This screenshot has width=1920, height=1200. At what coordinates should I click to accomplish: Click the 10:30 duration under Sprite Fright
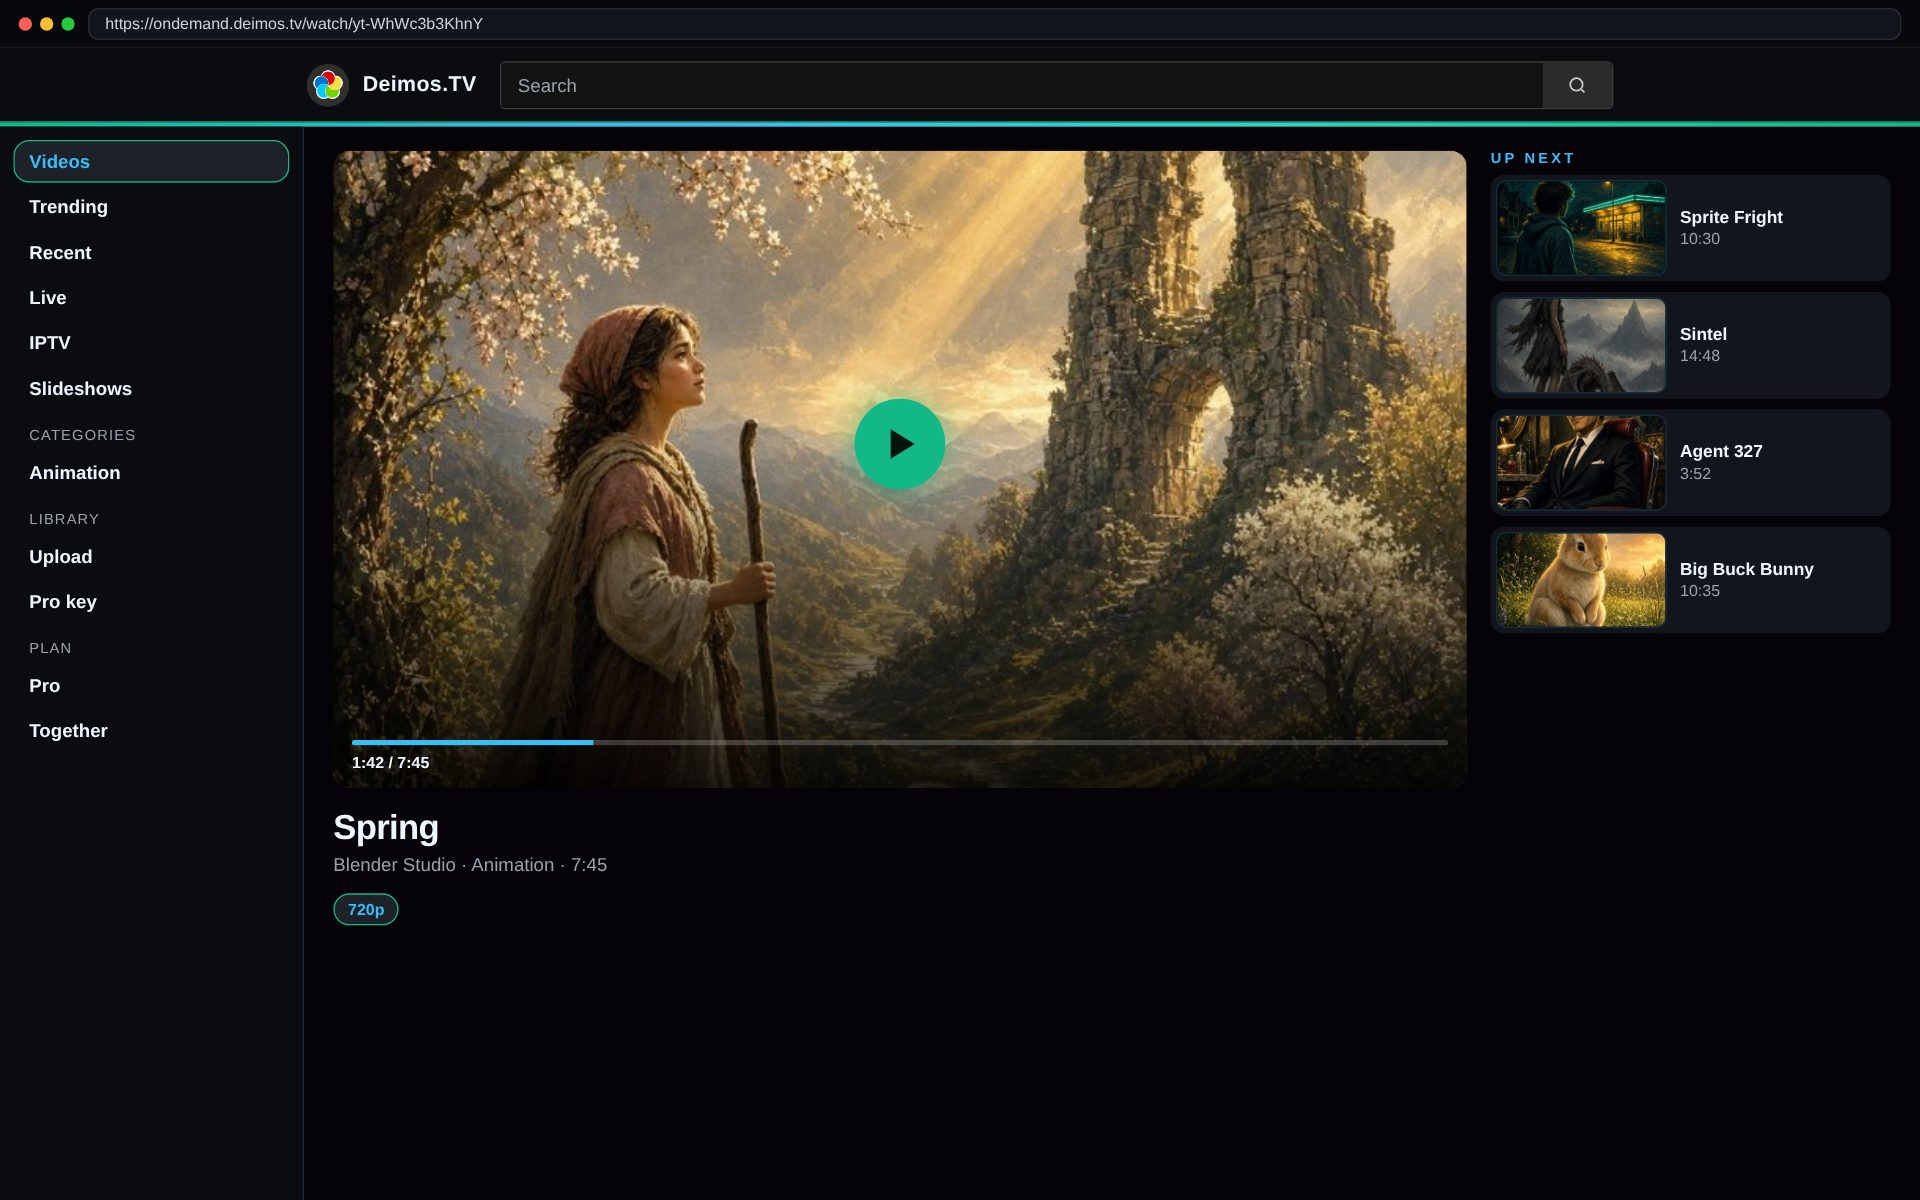(1700, 239)
